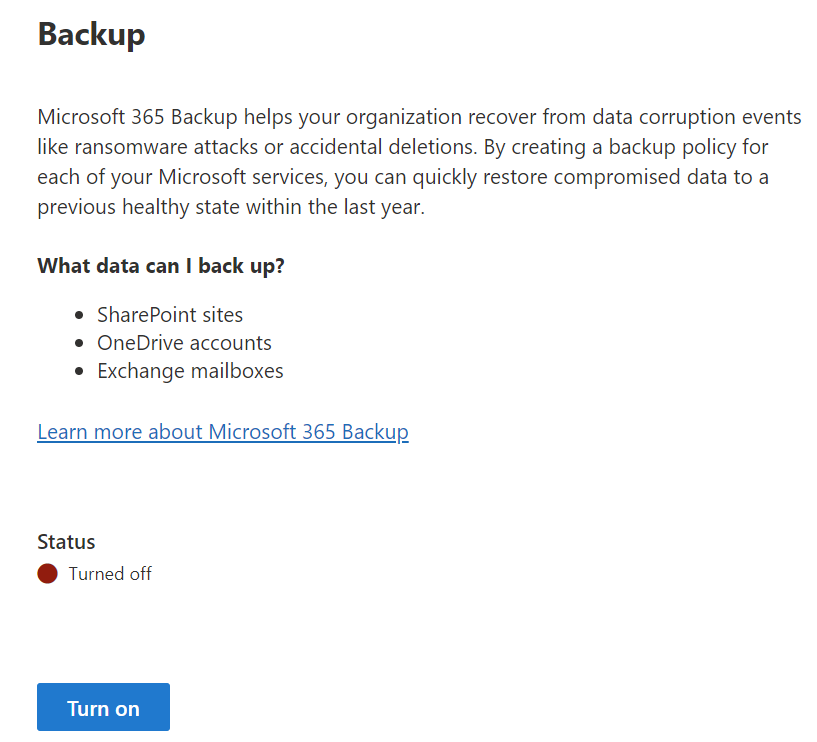
Task: Click the What data can I back up heading
Action: pyautogui.click(x=161, y=266)
